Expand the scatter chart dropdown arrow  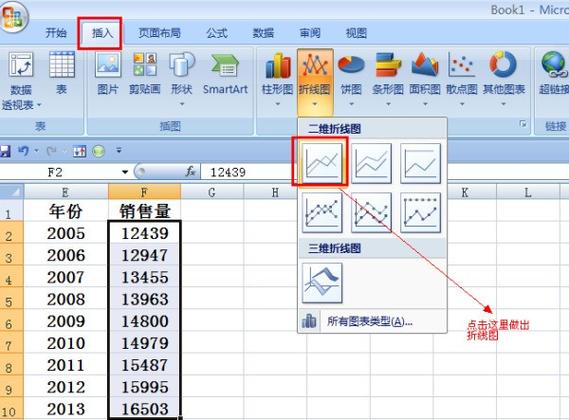(x=462, y=104)
